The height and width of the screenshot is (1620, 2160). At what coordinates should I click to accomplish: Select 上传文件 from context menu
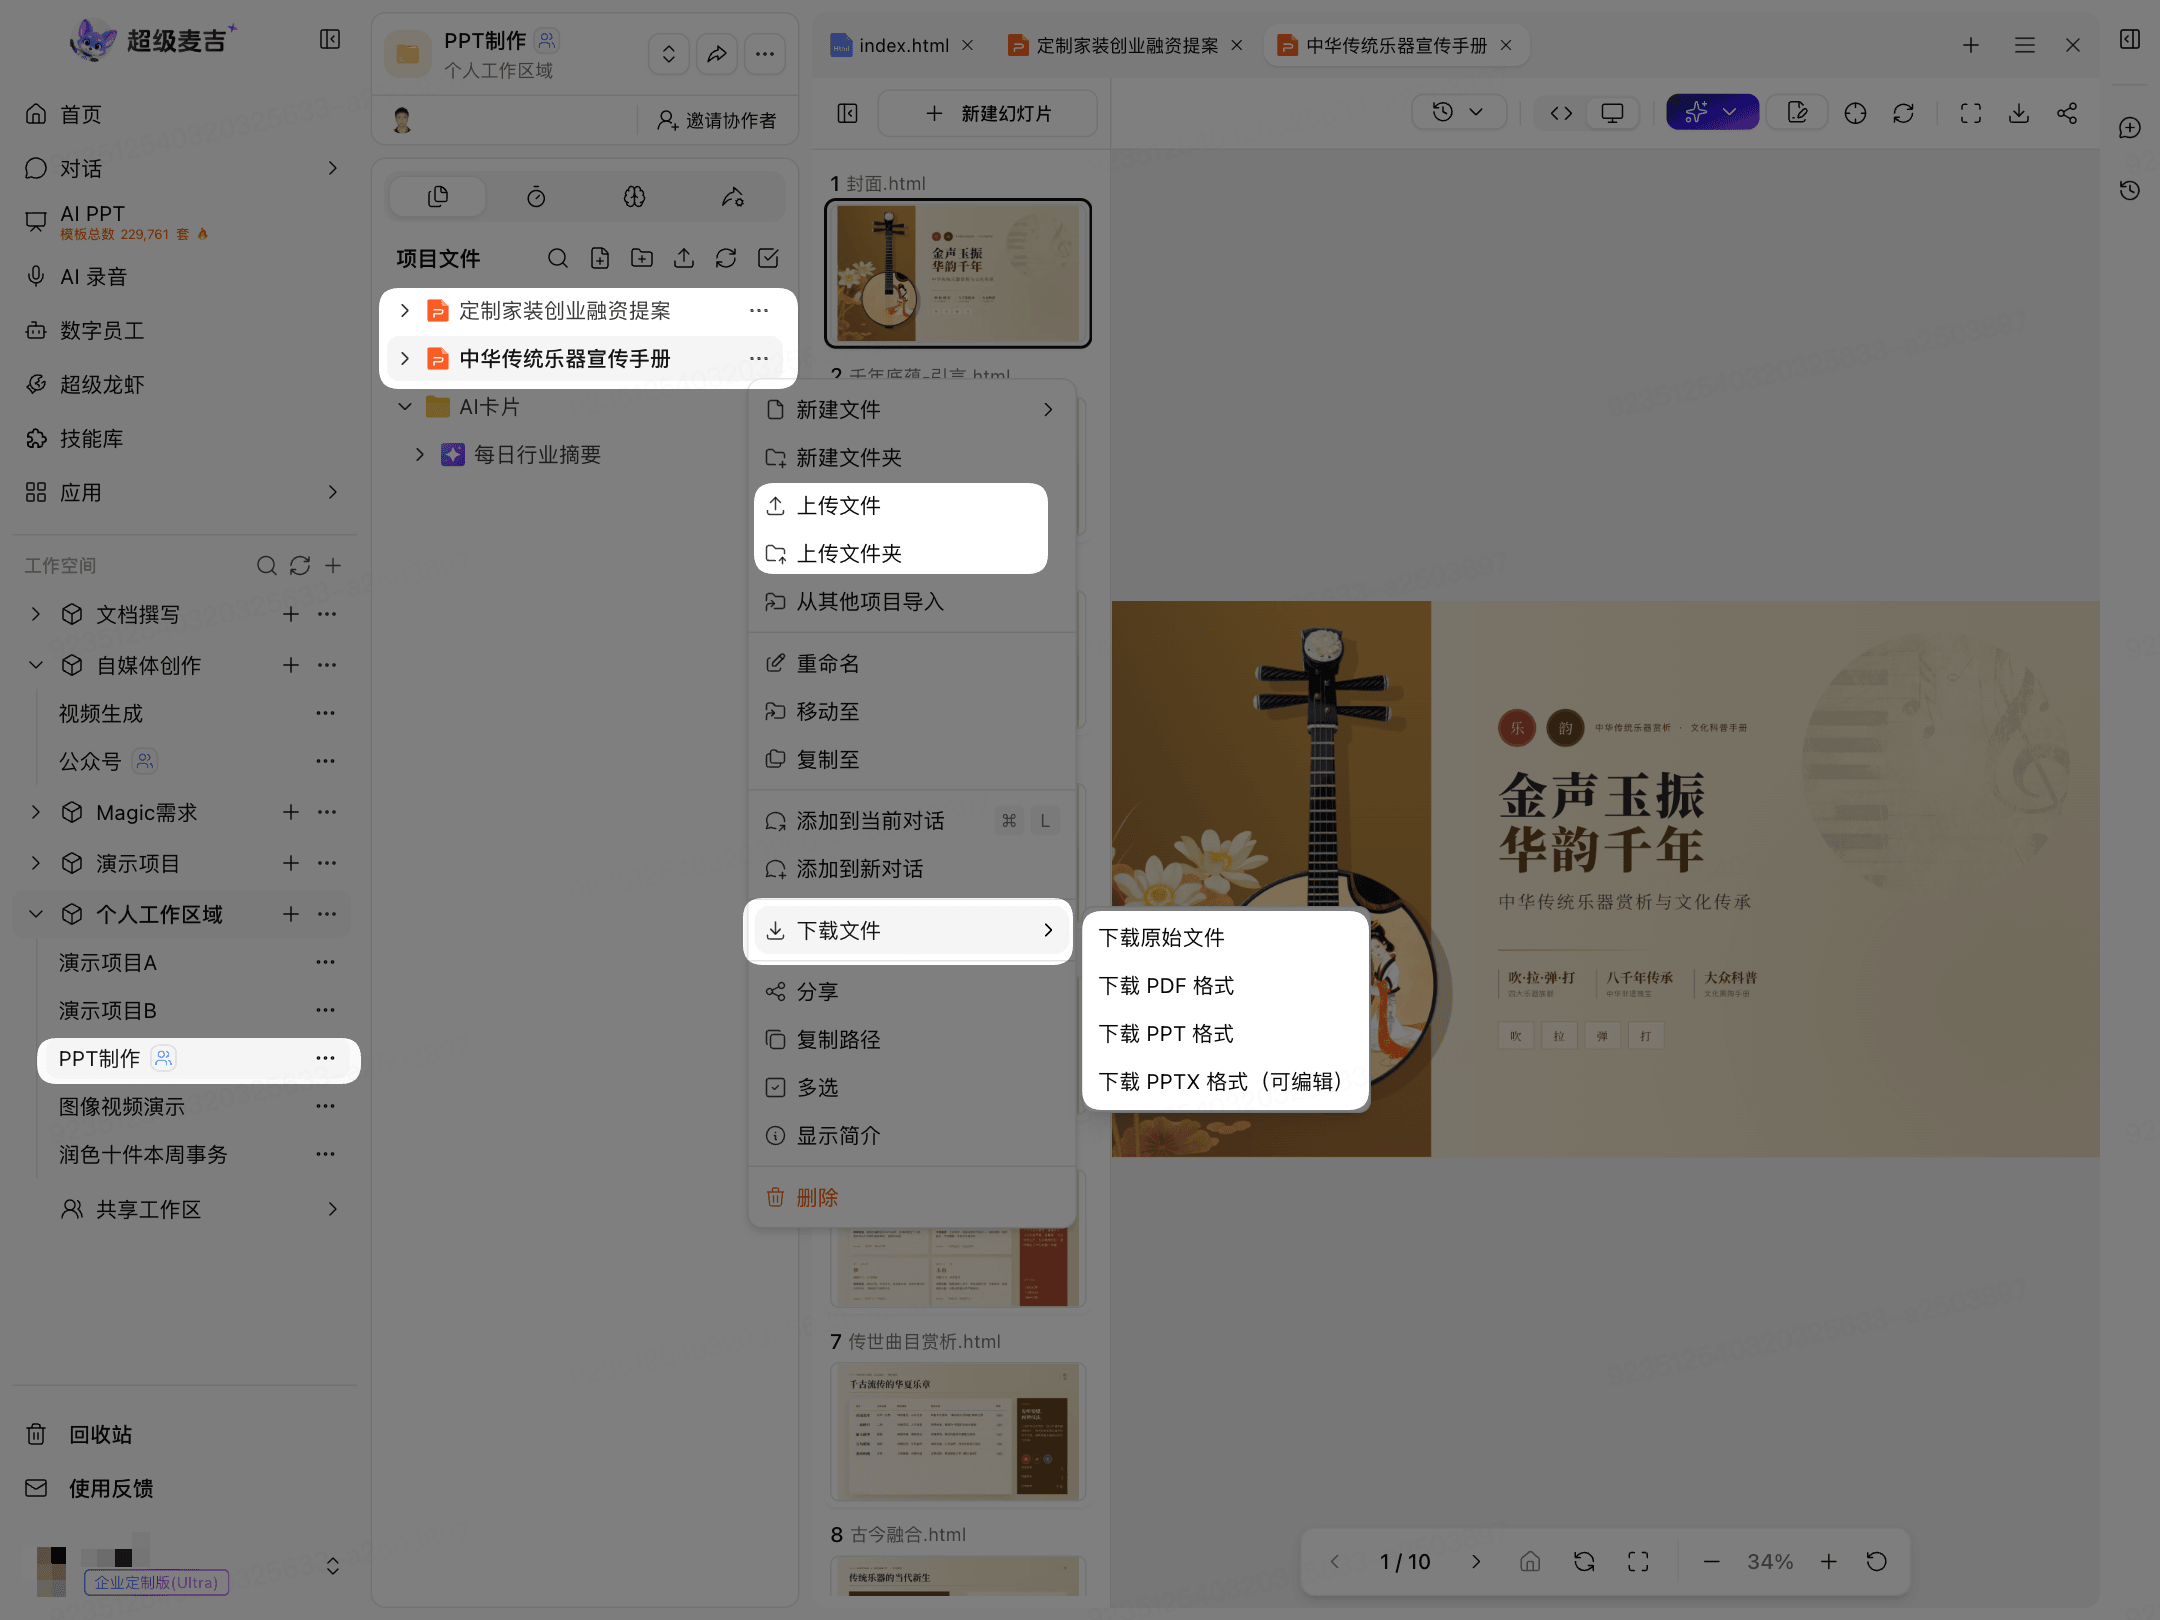click(x=901, y=505)
